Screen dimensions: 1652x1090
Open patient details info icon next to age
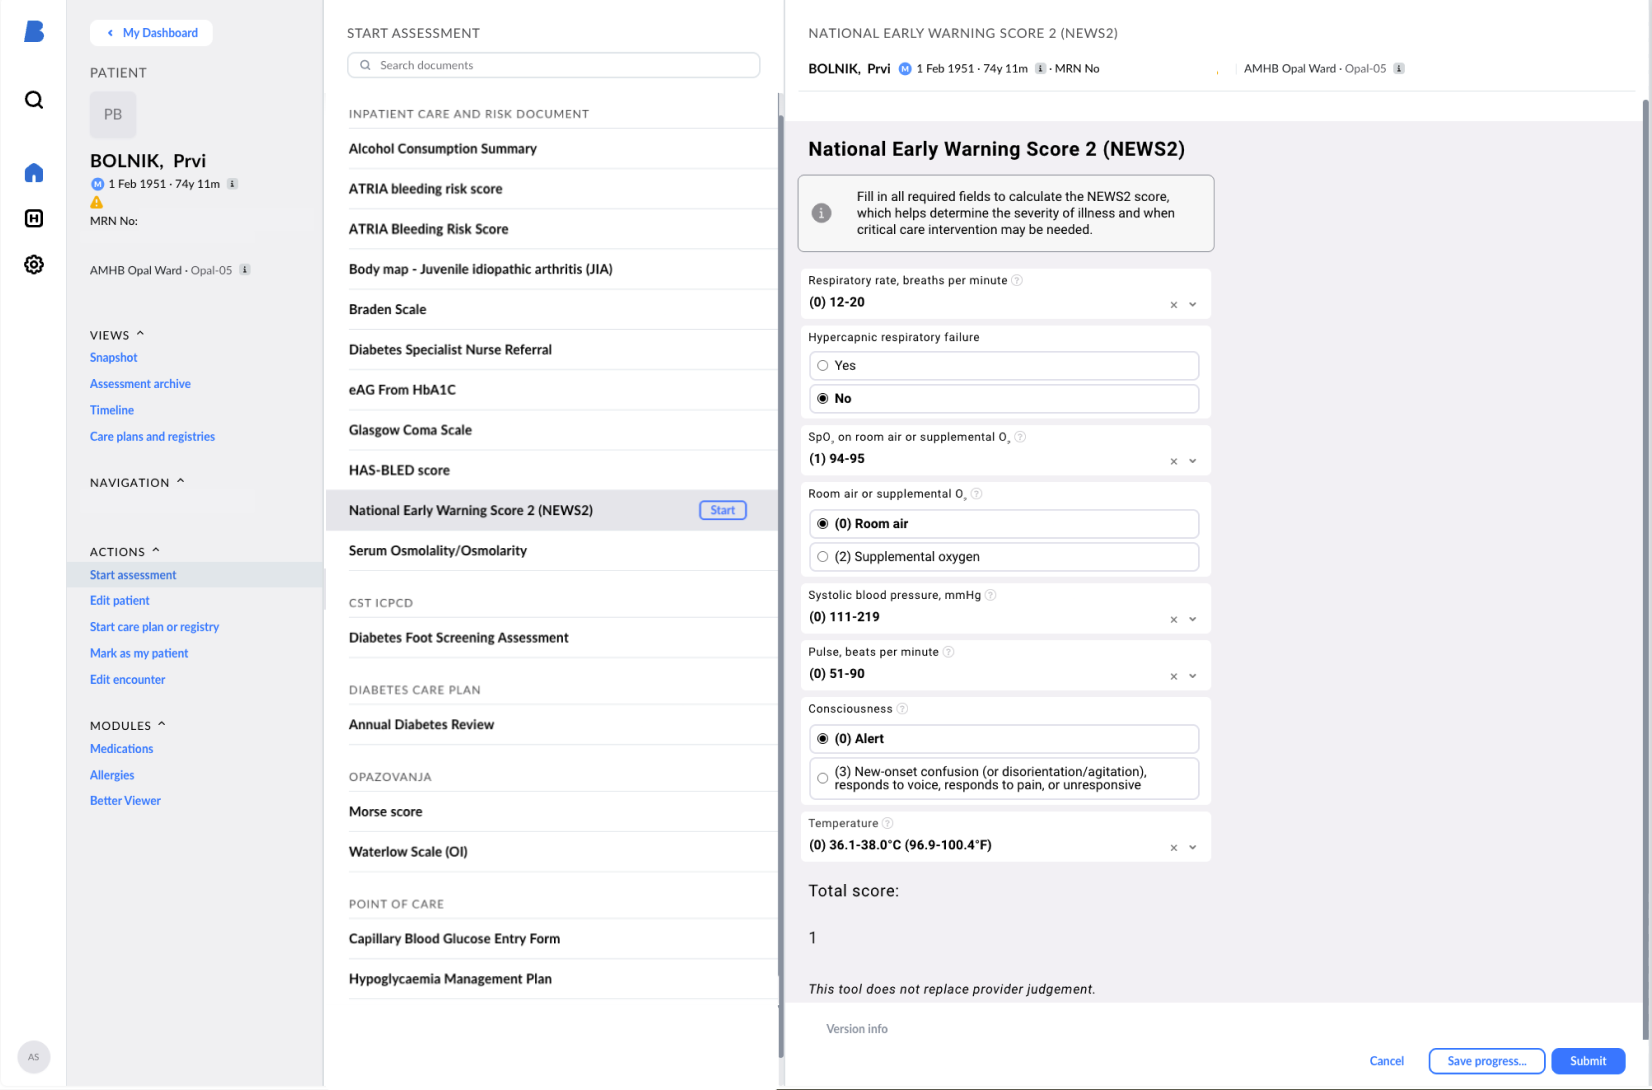232,183
